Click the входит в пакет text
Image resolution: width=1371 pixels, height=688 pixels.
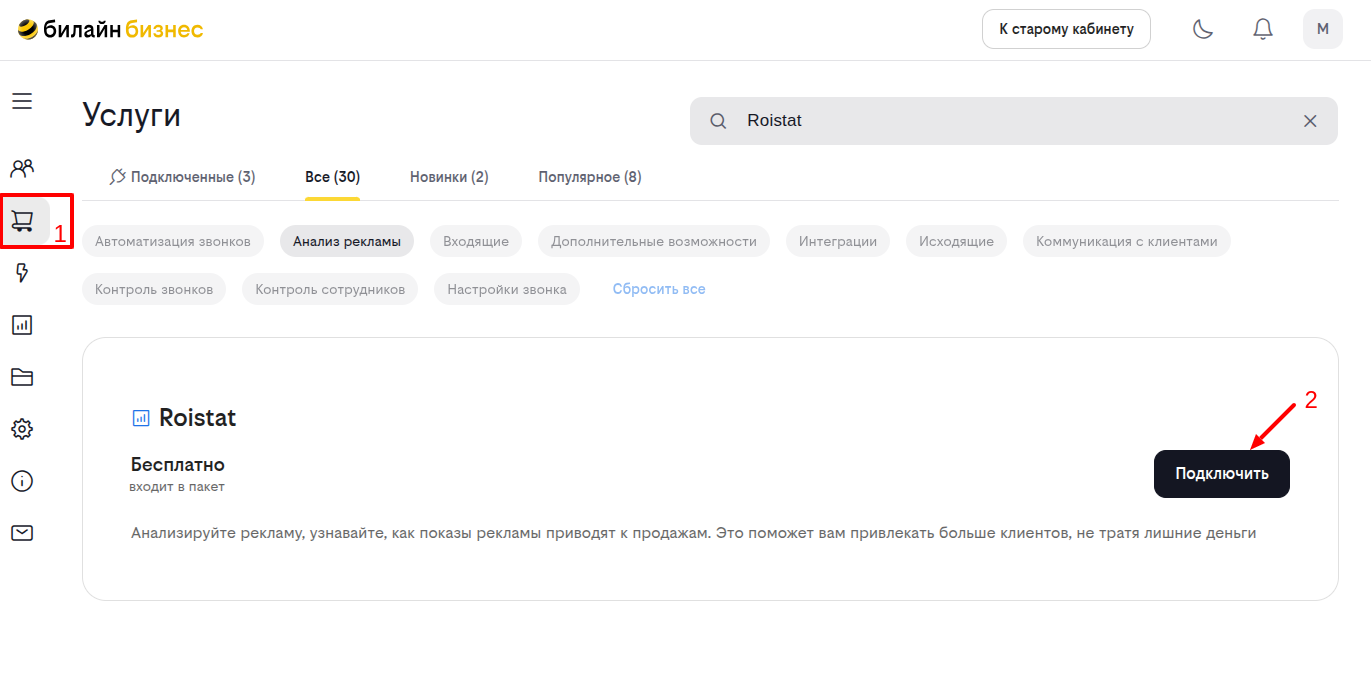[177, 487]
